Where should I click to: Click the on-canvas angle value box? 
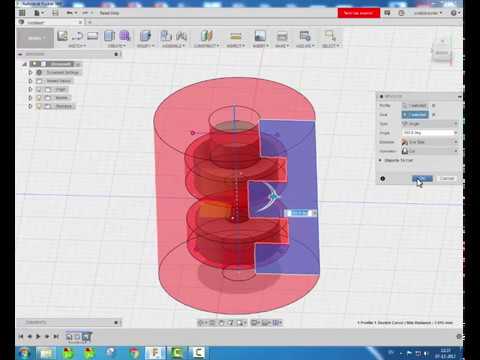point(300,213)
